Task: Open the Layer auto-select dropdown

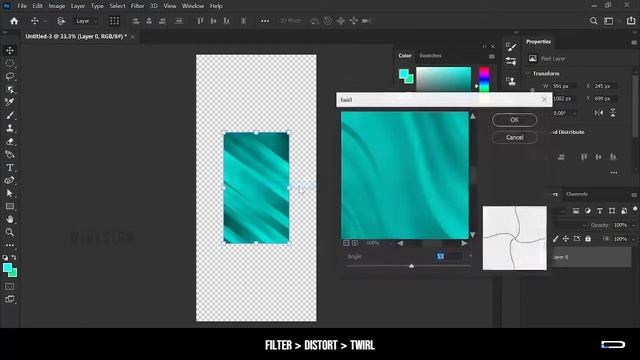Action: [x=85, y=21]
